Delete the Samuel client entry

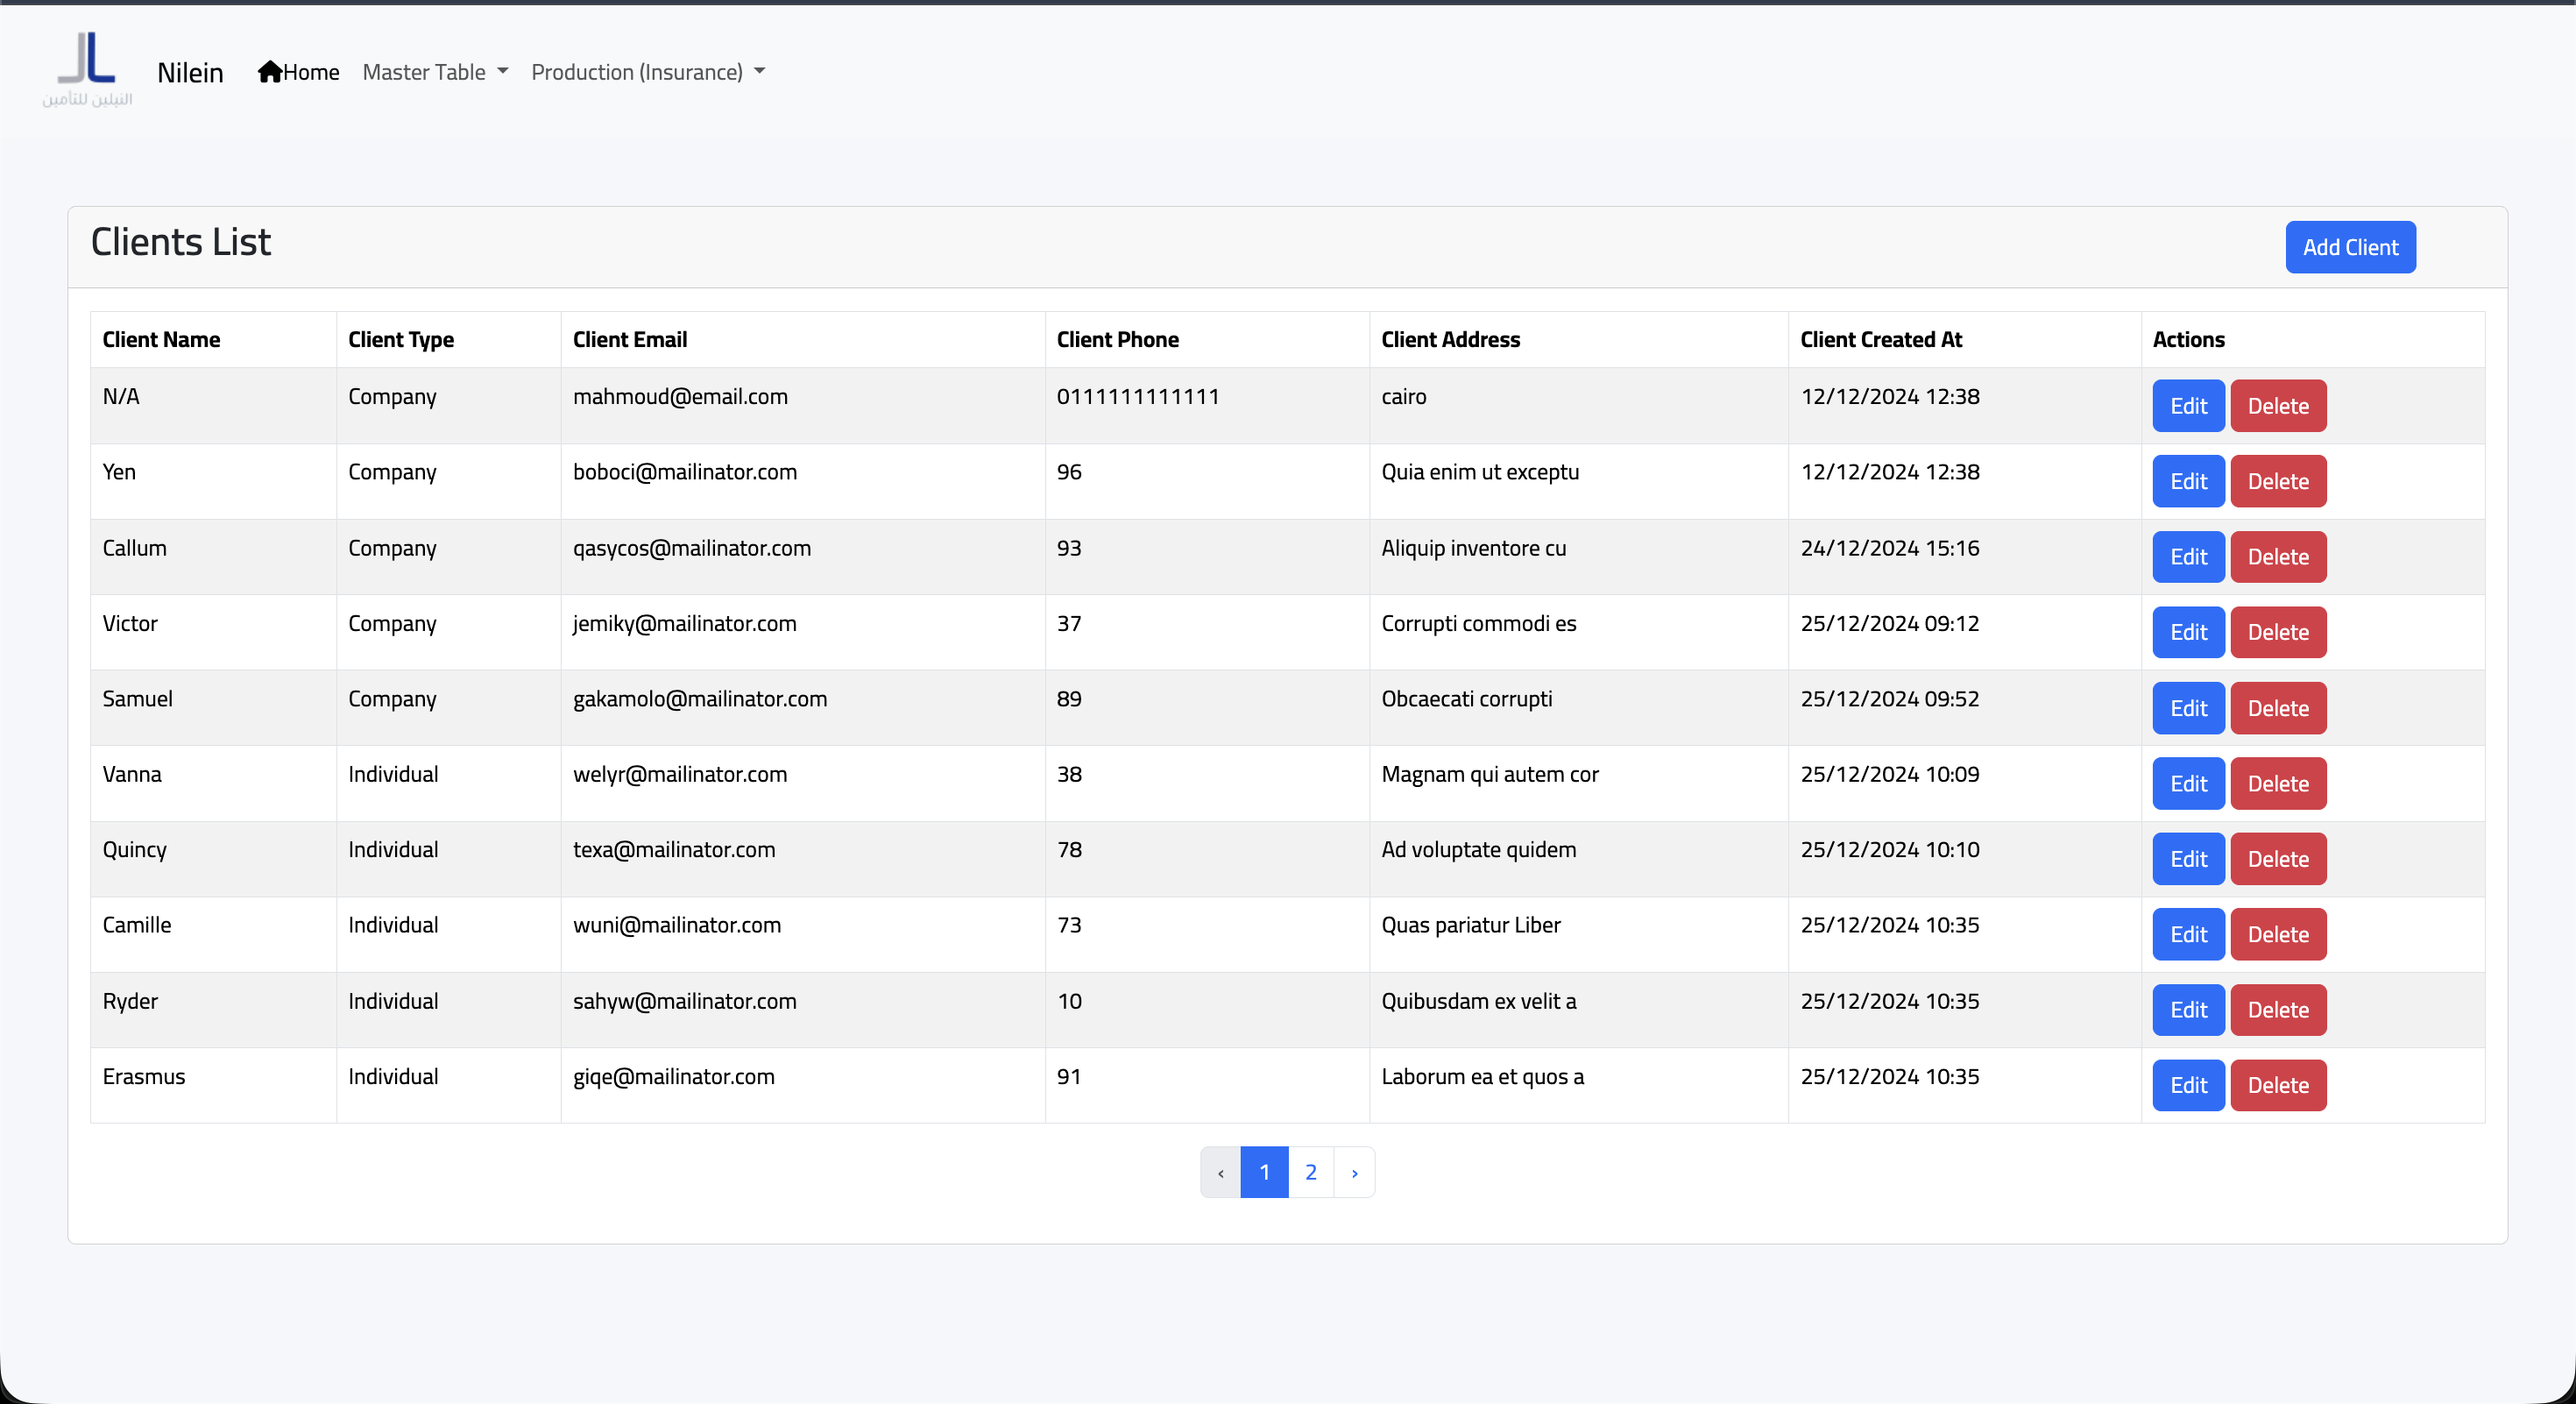pos(2277,708)
